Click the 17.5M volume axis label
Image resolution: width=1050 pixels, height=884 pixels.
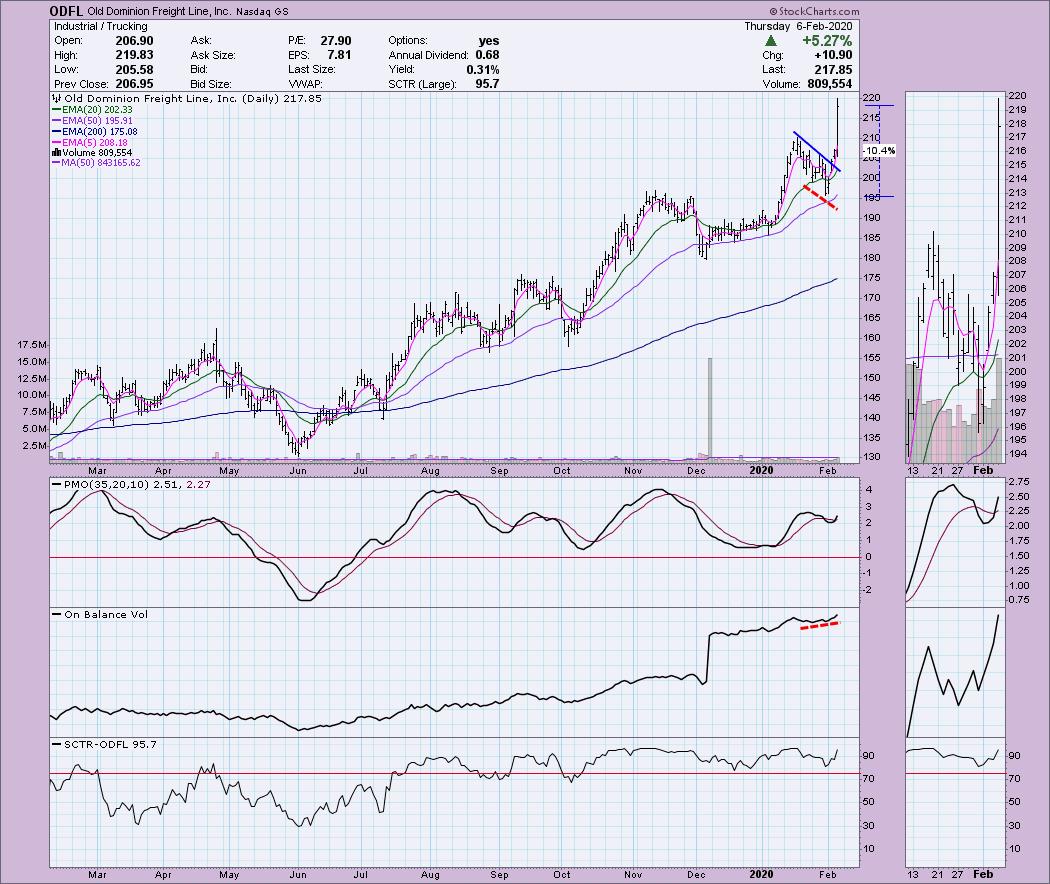(x=32, y=345)
